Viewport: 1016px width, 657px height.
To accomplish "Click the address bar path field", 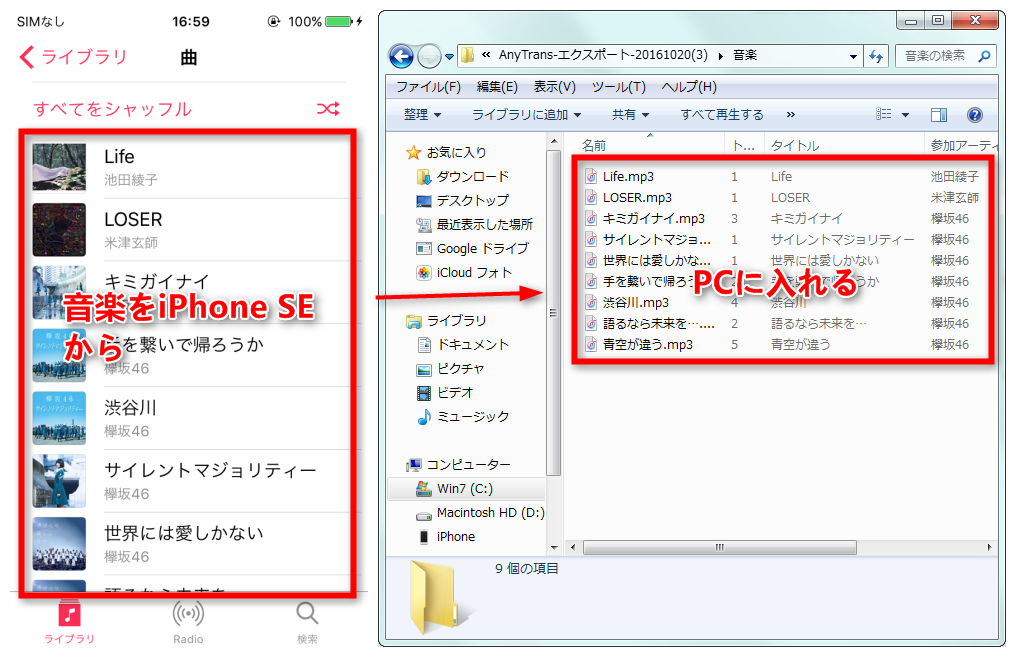I will coord(660,56).
